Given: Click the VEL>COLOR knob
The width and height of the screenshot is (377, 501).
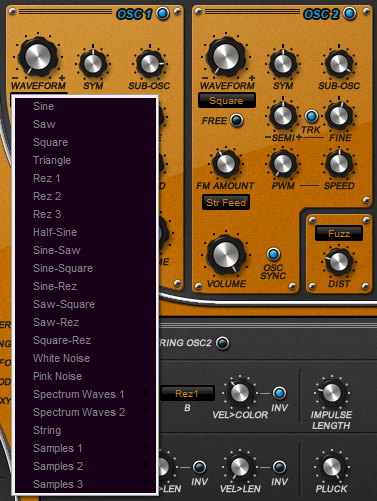Looking at the screenshot, I should (x=240, y=393).
